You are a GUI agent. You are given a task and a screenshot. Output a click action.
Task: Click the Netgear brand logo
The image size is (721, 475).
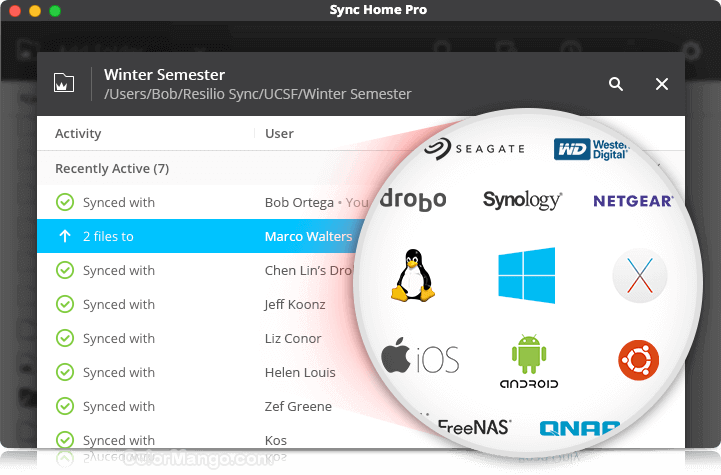(x=632, y=201)
